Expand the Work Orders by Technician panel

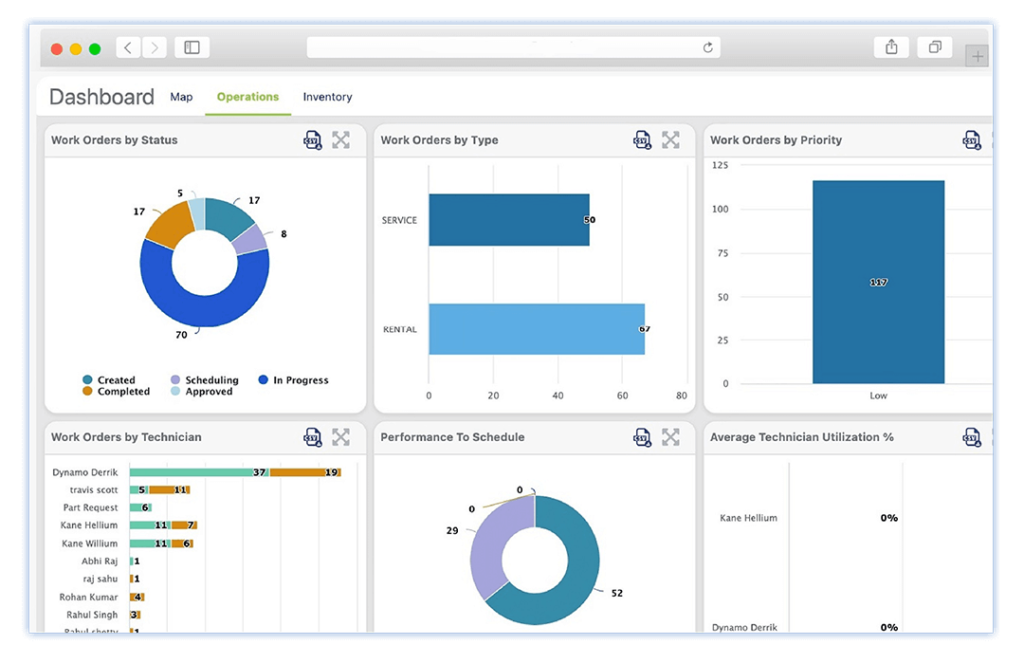(340, 437)
